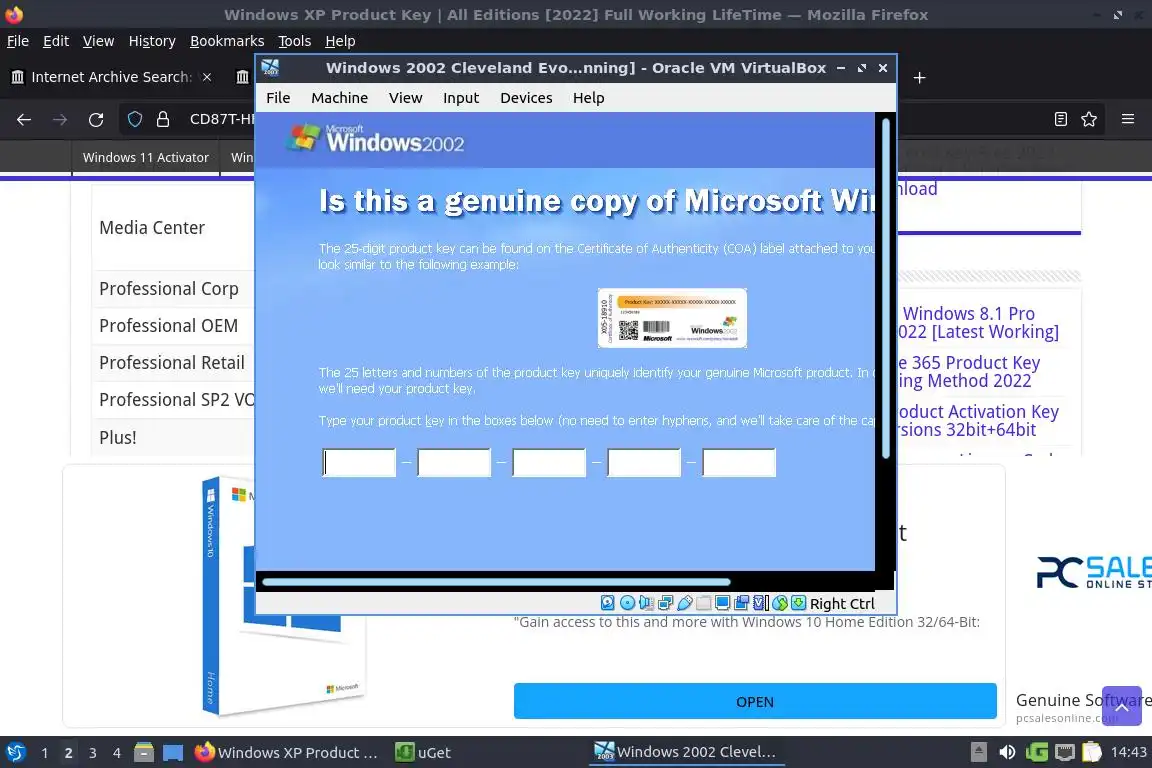Image resolution: width=1152 pixels, height=768 pixels.
Task: Click the Firefox forward arrow
Action: pos(60,119)
